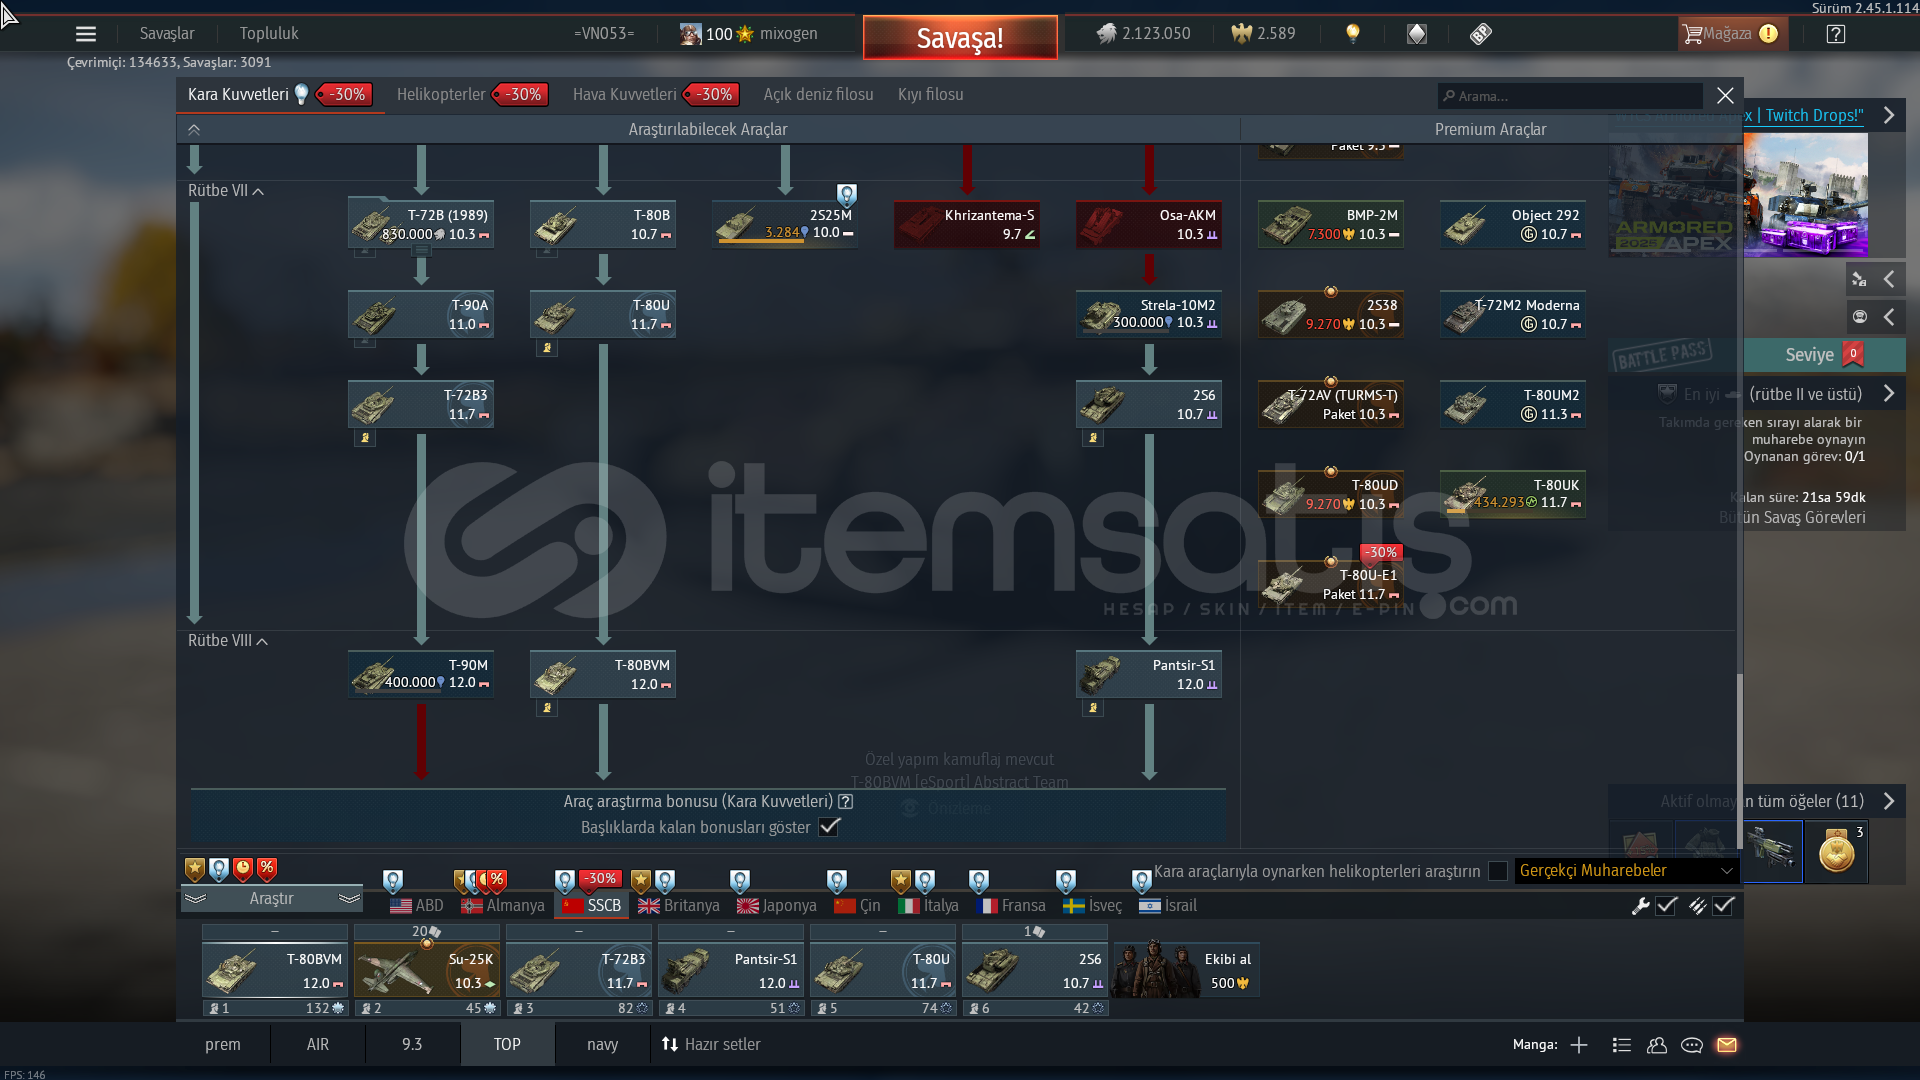1920x1080 pixels.
Task: Toggle auto-repair checkbox next to wrench
Action: pos(1666,906)
